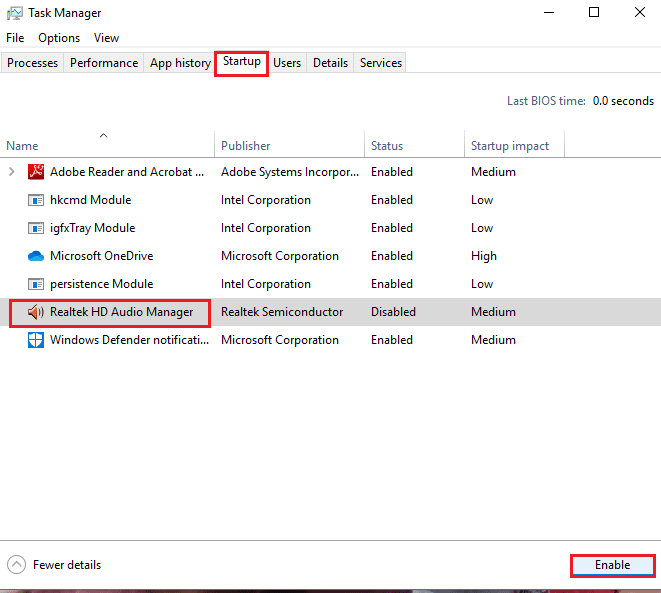Sort by Status column header
Screen dimensions: 661x593
pyautogui.click(x=387, y=146)
